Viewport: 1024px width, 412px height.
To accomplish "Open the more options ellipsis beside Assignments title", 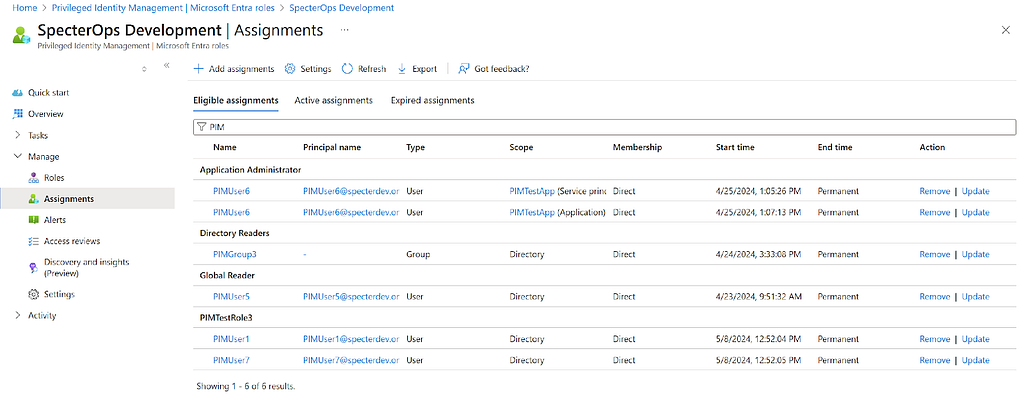I will click(x=345, y=30).
